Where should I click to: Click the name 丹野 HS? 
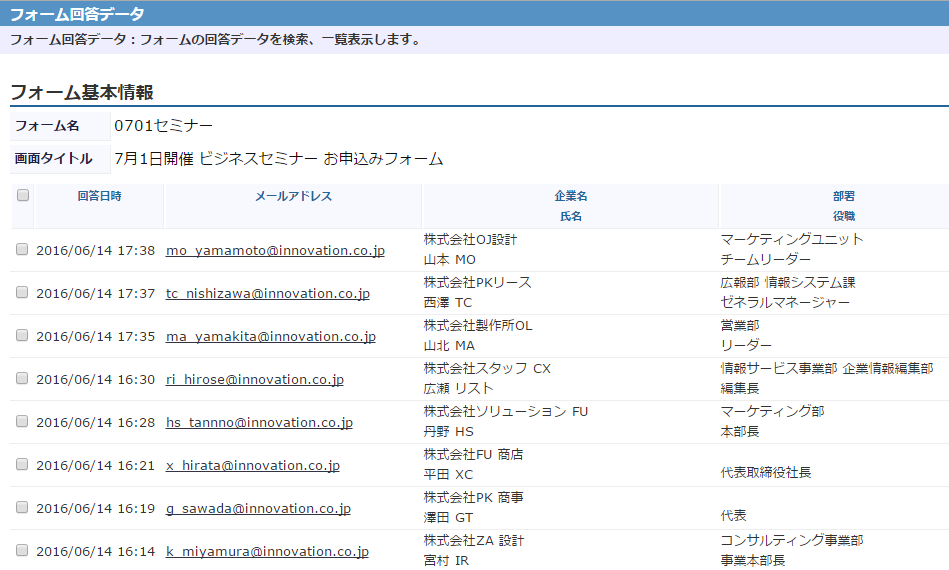point(448,431)
